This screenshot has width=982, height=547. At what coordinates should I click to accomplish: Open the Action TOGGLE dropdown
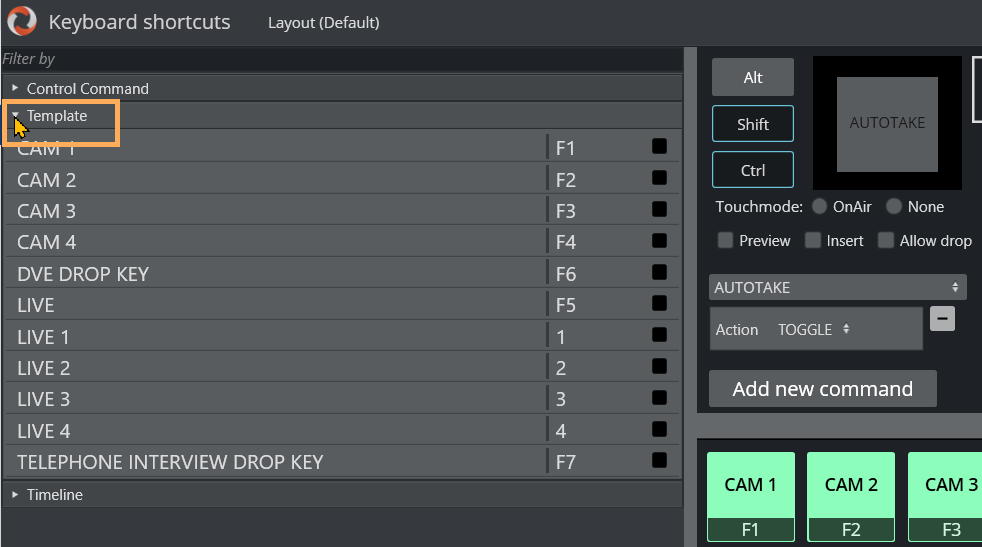click(814, 329)
